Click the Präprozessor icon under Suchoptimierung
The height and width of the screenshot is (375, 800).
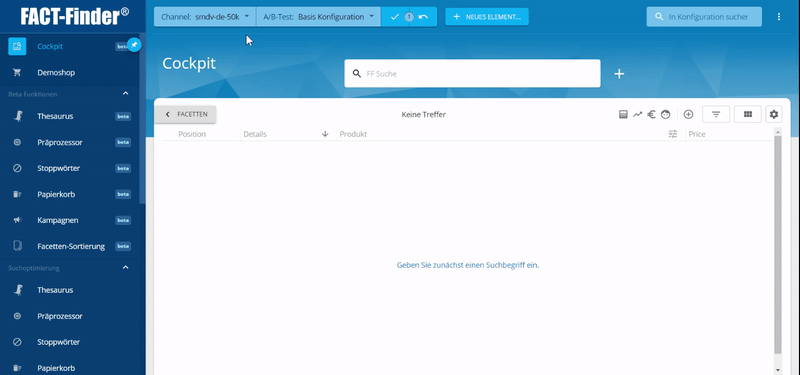click(x=17, y=316)
